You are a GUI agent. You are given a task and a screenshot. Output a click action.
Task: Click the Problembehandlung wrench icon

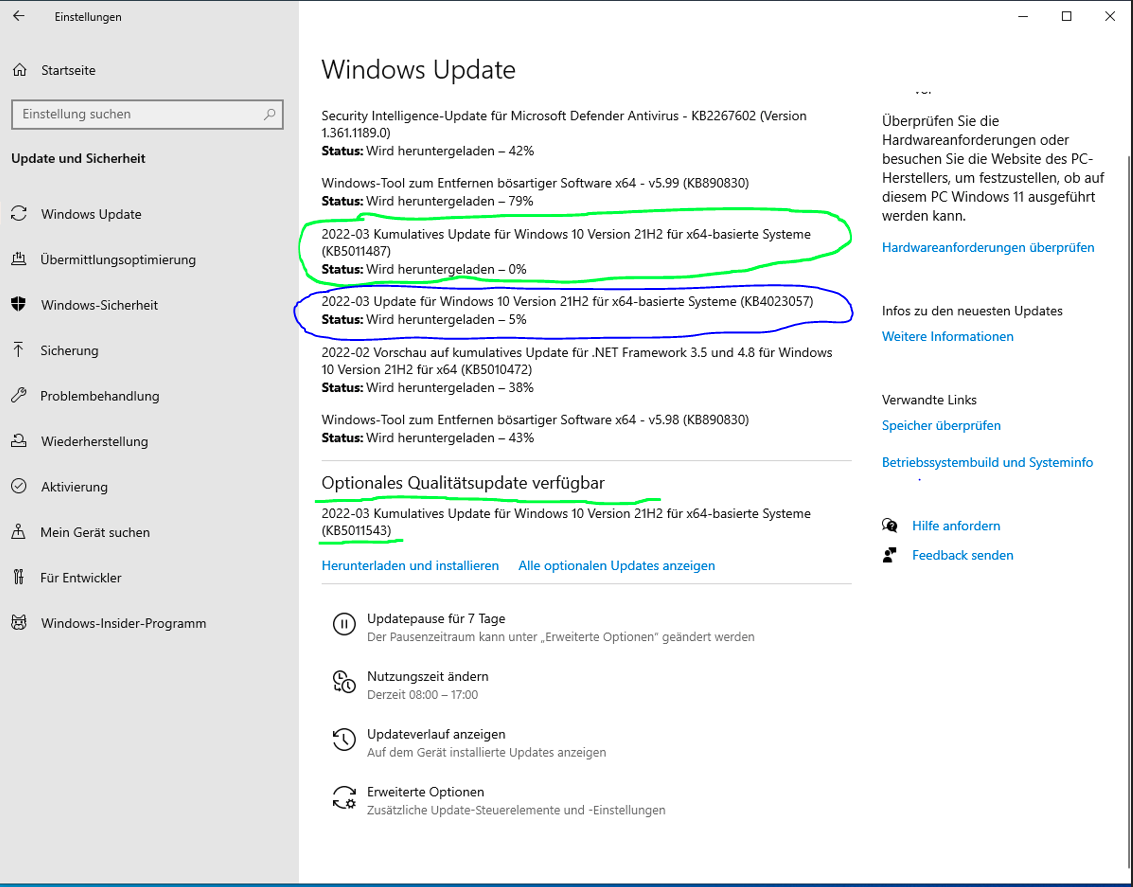pyautogui.click(x=19, y=396)
